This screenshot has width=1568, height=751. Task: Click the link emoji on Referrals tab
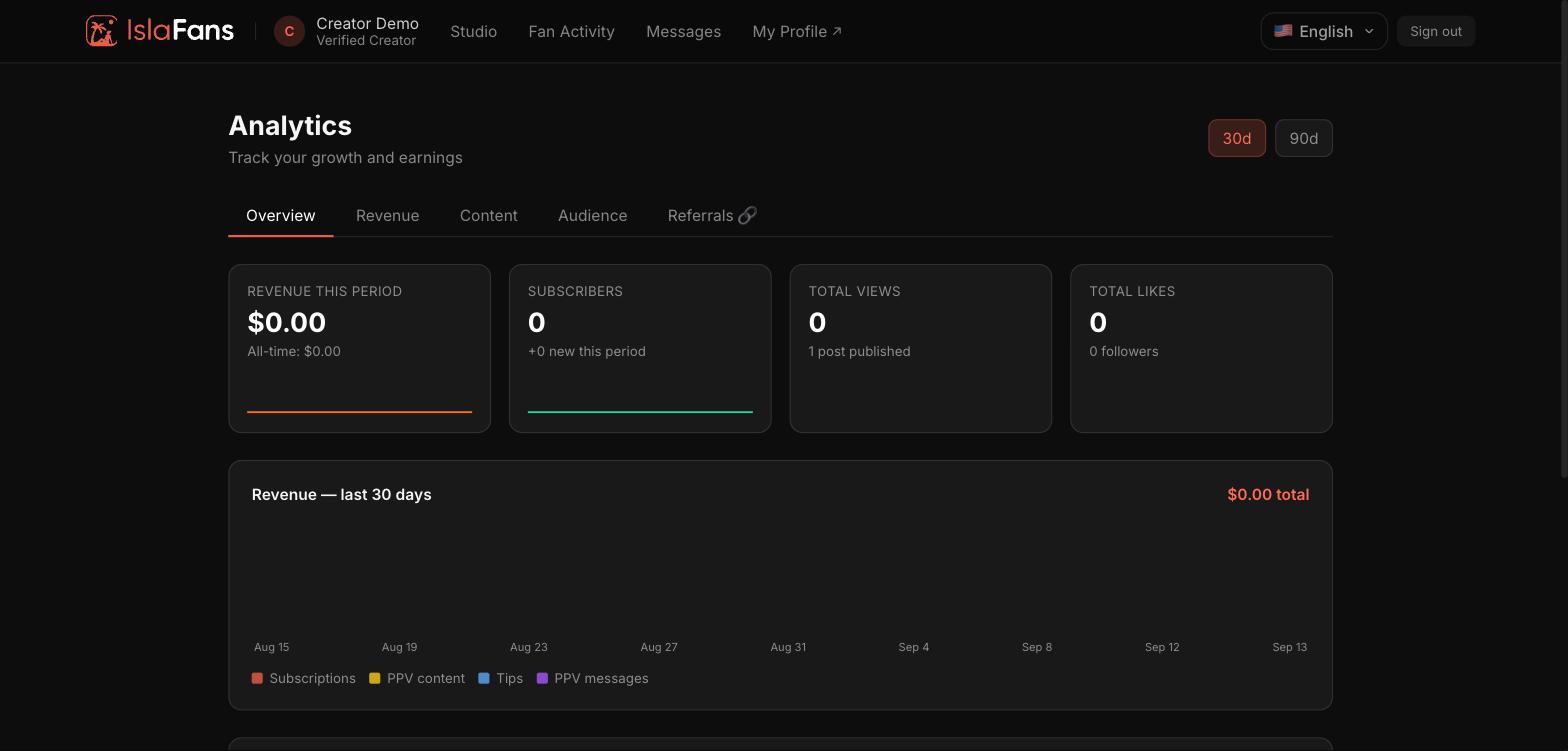747,215
